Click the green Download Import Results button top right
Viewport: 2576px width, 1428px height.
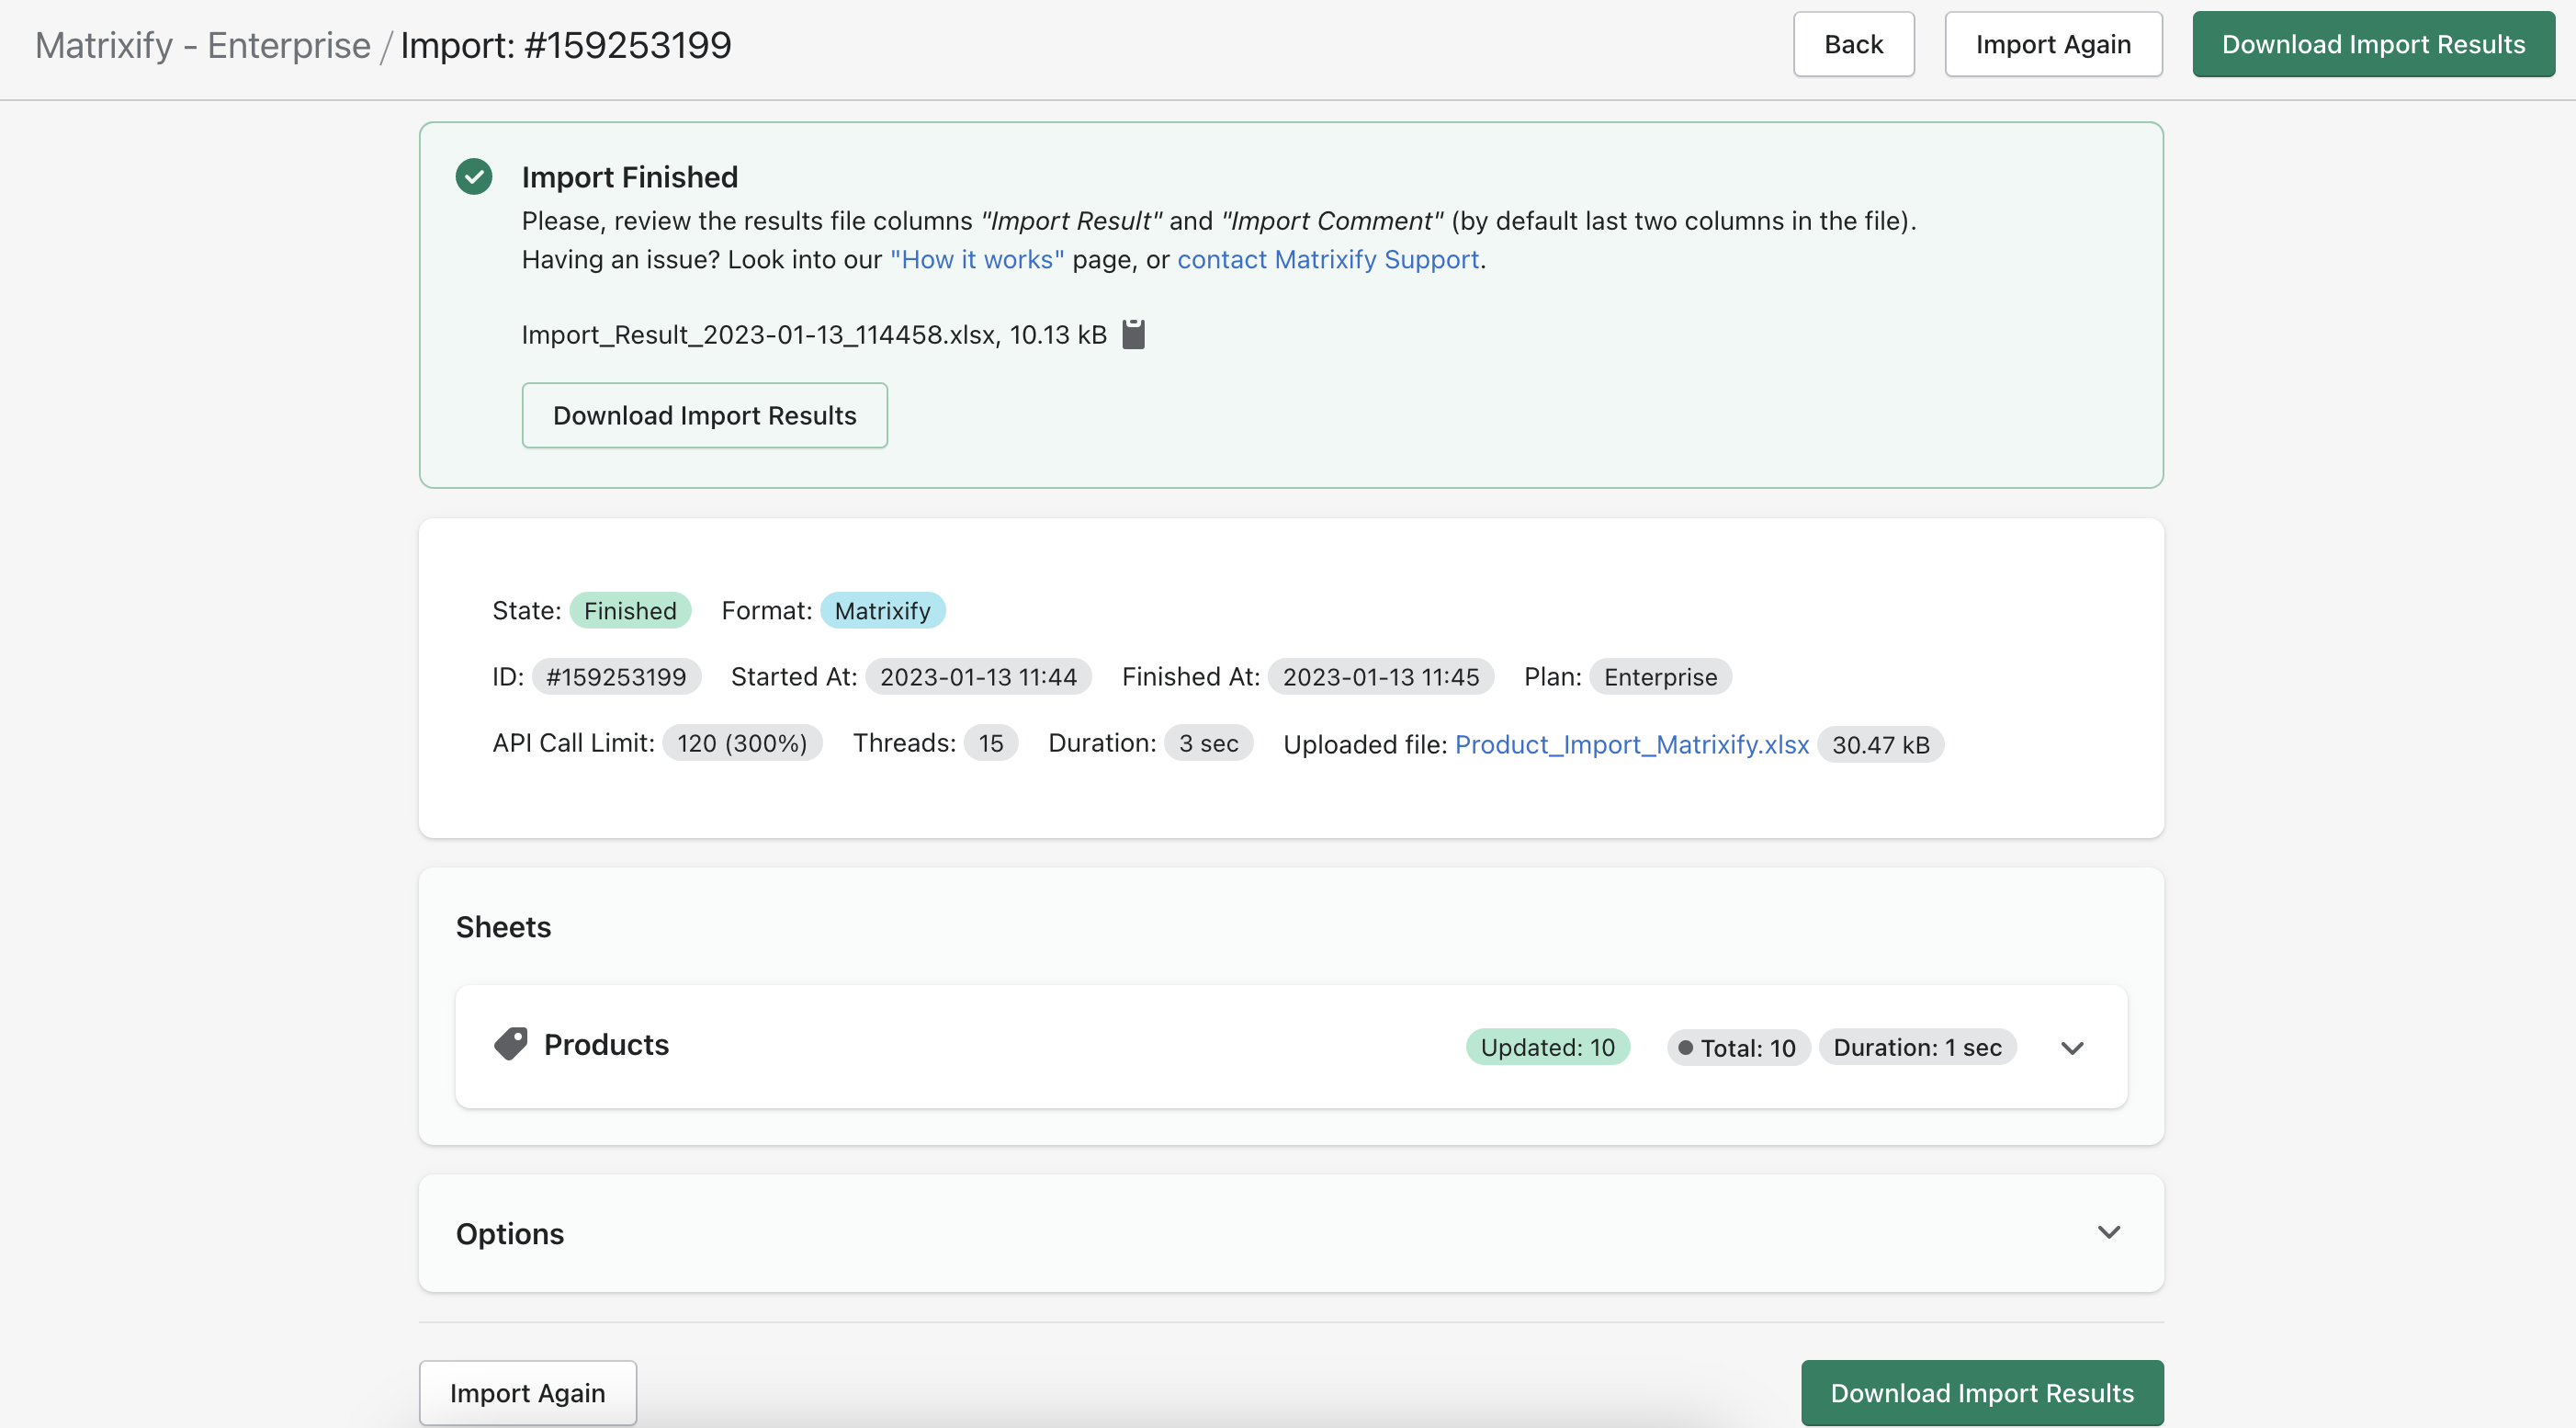[2373, 44]
